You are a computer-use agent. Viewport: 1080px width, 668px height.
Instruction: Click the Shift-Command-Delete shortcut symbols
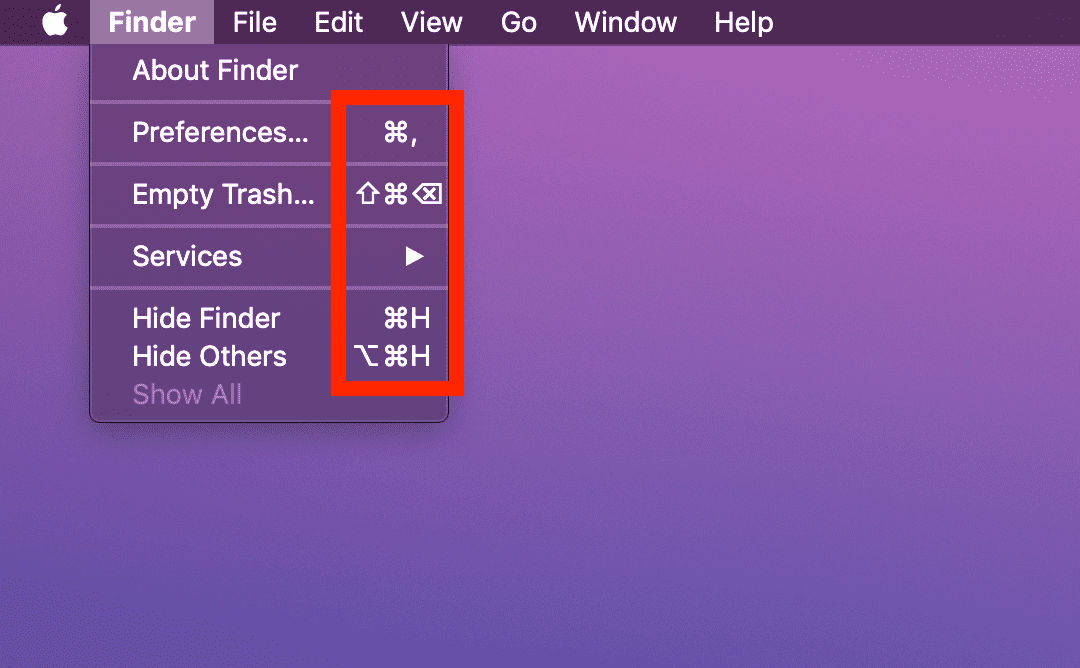click(398, 194)
